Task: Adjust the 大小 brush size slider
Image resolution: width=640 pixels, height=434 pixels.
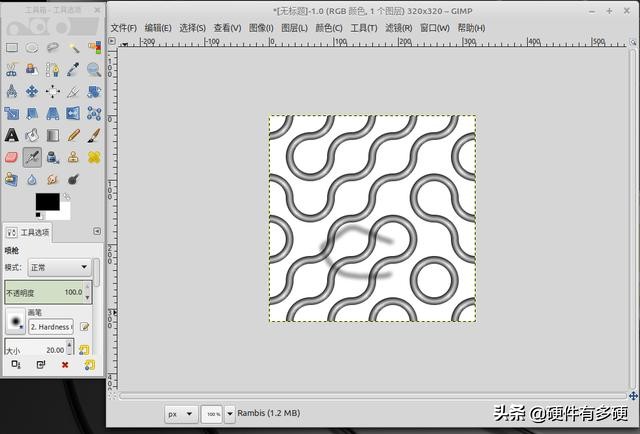Action: pyautogui.click(x=39, y=347)
